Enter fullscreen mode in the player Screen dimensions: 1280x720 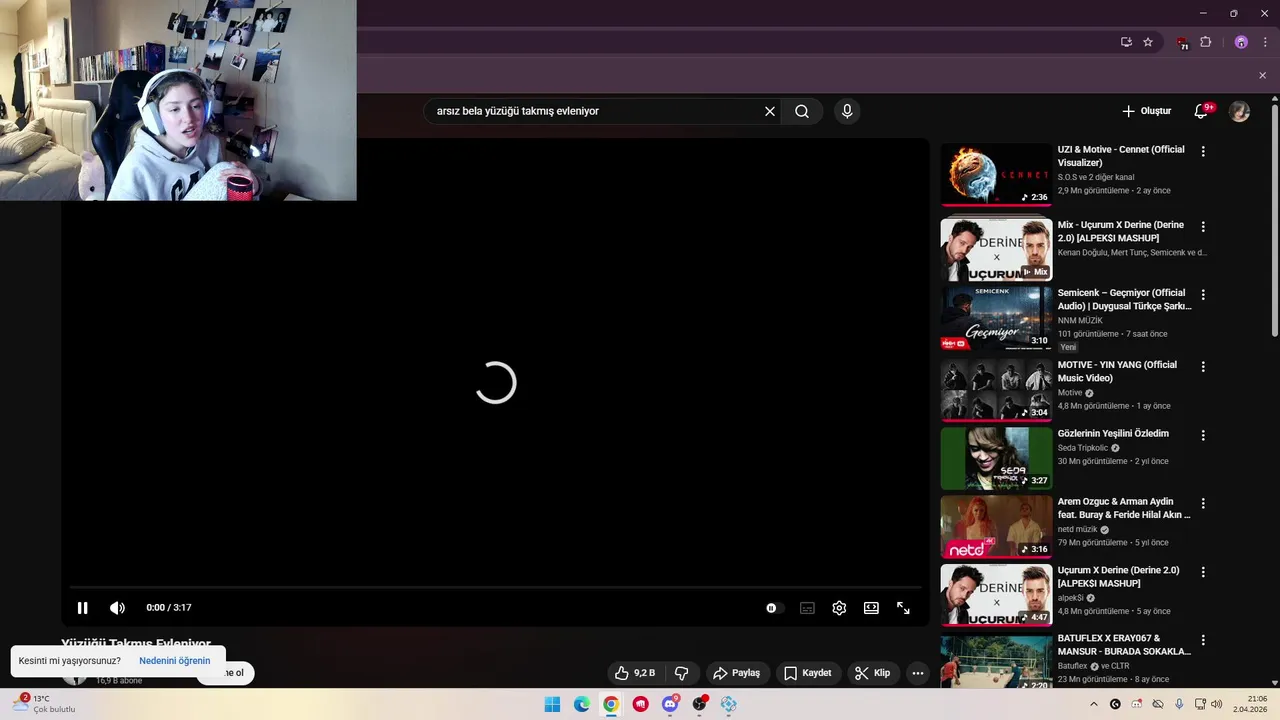pos(903,608)
